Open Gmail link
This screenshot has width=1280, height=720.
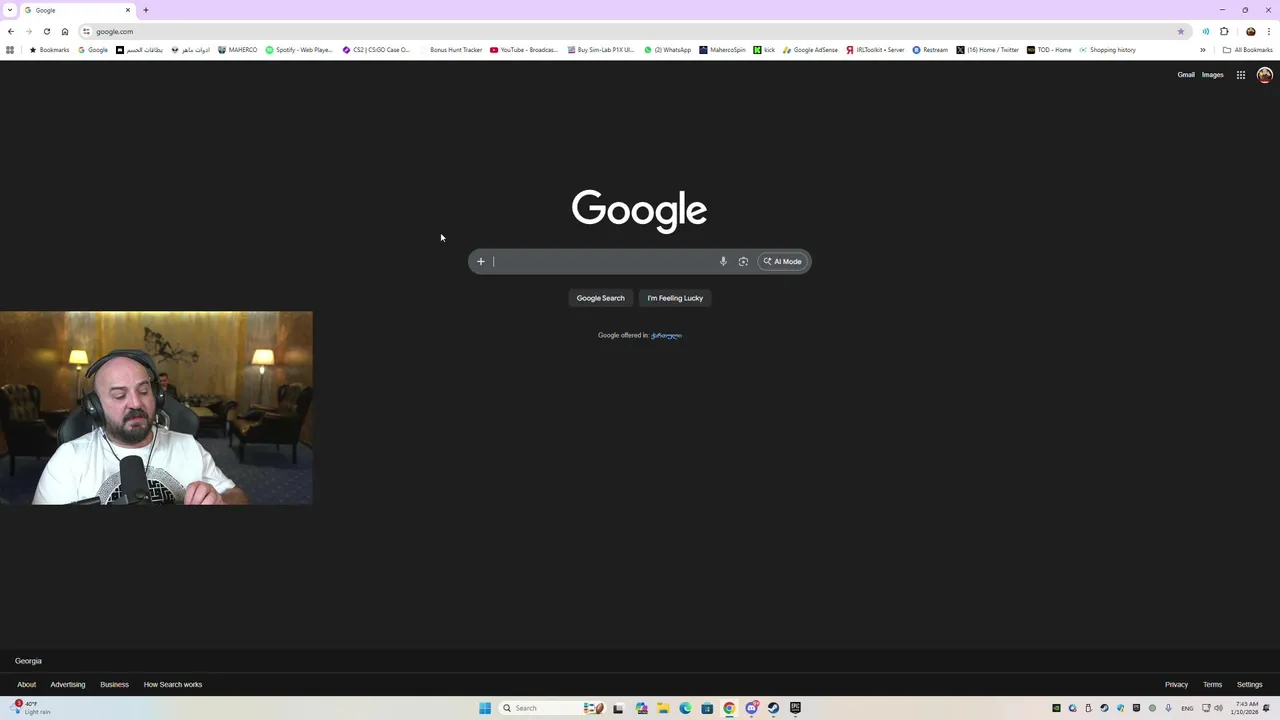[1186, 75]
